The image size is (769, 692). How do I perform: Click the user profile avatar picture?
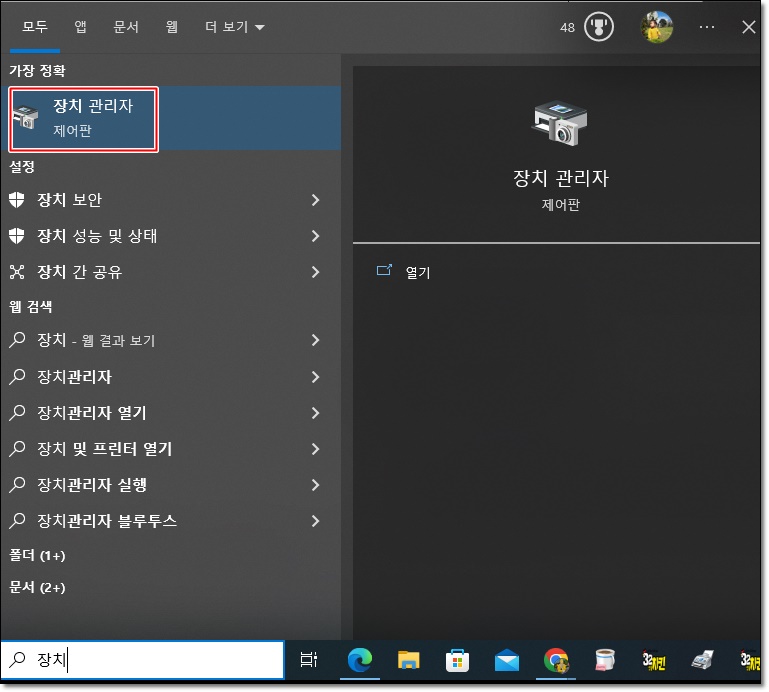(657, 26)
